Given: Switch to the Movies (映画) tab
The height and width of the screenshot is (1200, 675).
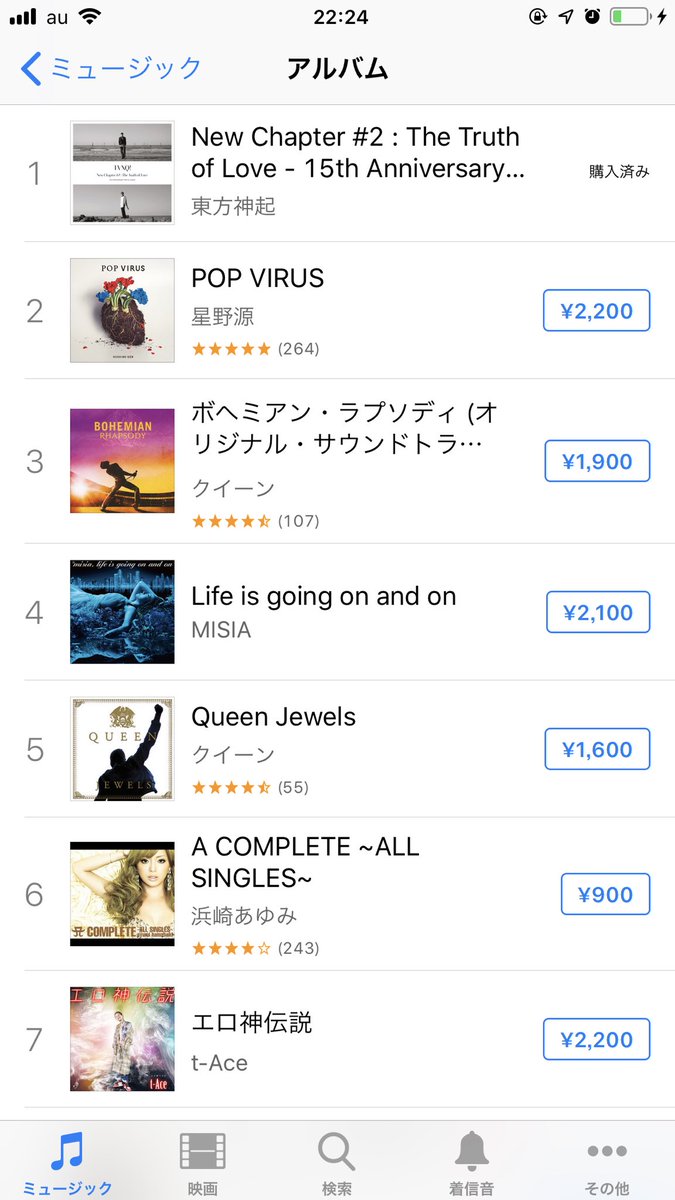Looking at the screenshot, I should coord(202,1160).
